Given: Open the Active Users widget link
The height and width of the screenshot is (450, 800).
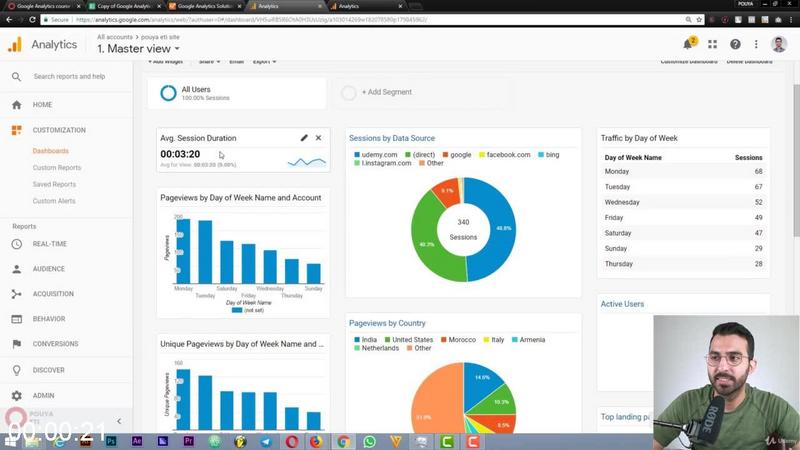Looking at the screenshot, I should point(622,304).
